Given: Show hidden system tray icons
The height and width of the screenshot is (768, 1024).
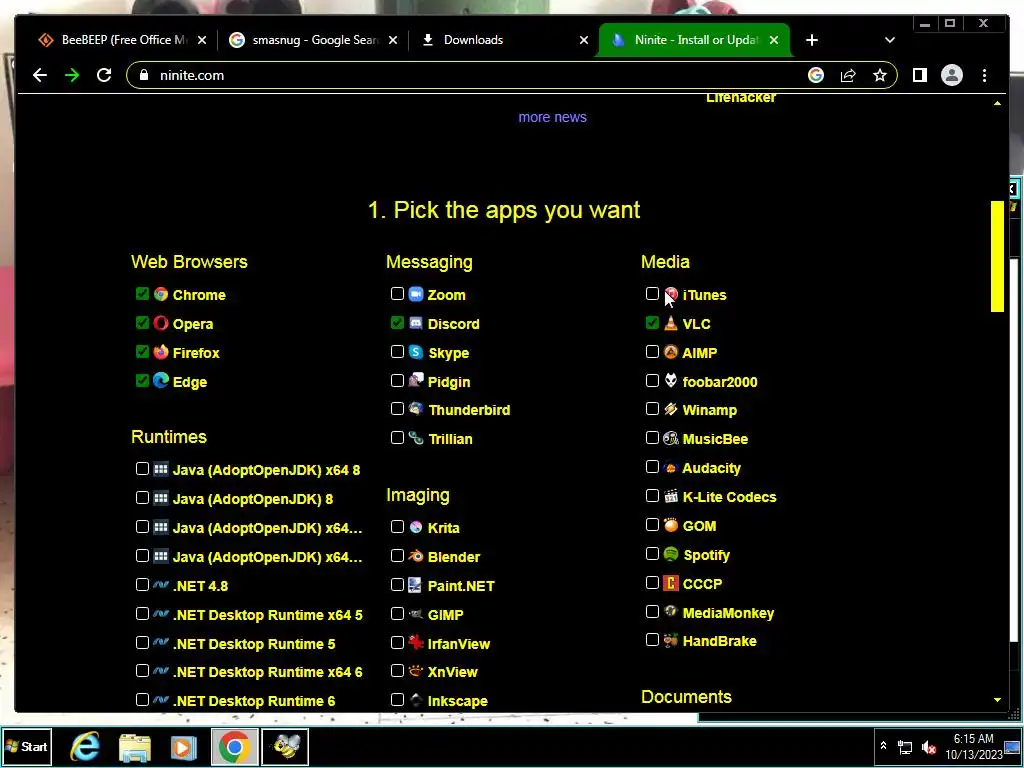Looking at the screenshot, I should click(x=883, y=746).
